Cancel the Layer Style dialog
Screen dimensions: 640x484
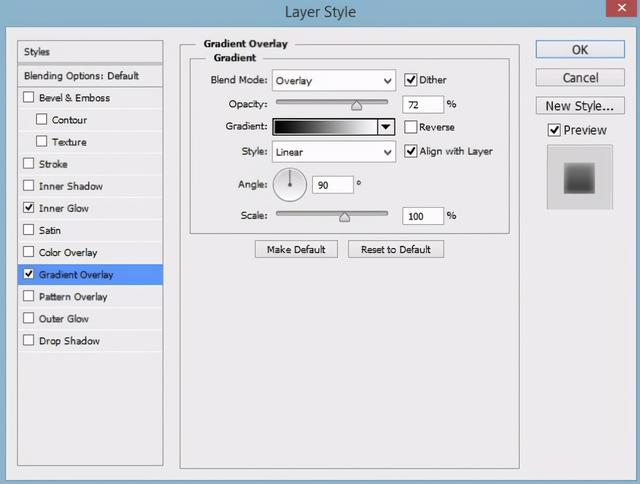tap(580, 78)
